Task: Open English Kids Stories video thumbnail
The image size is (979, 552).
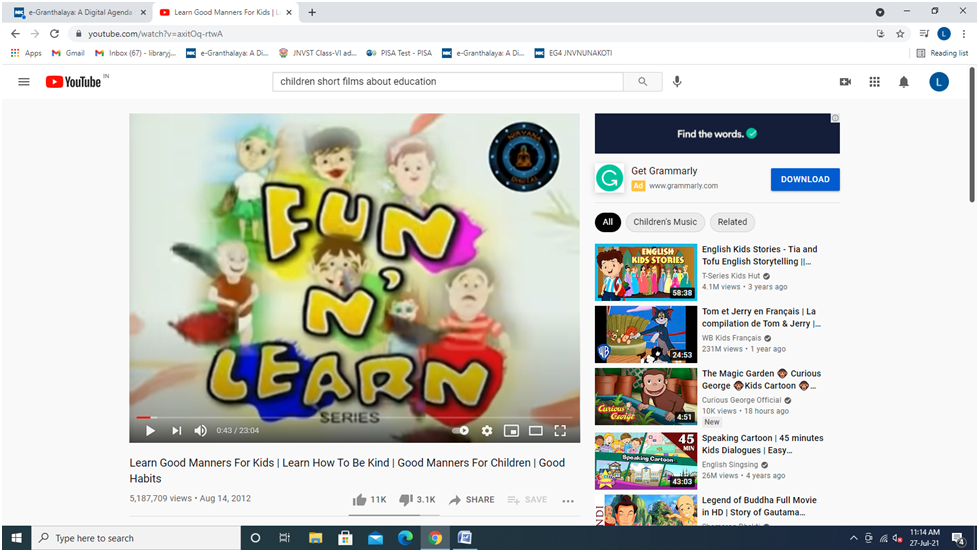Action: [x=646, y=272]
